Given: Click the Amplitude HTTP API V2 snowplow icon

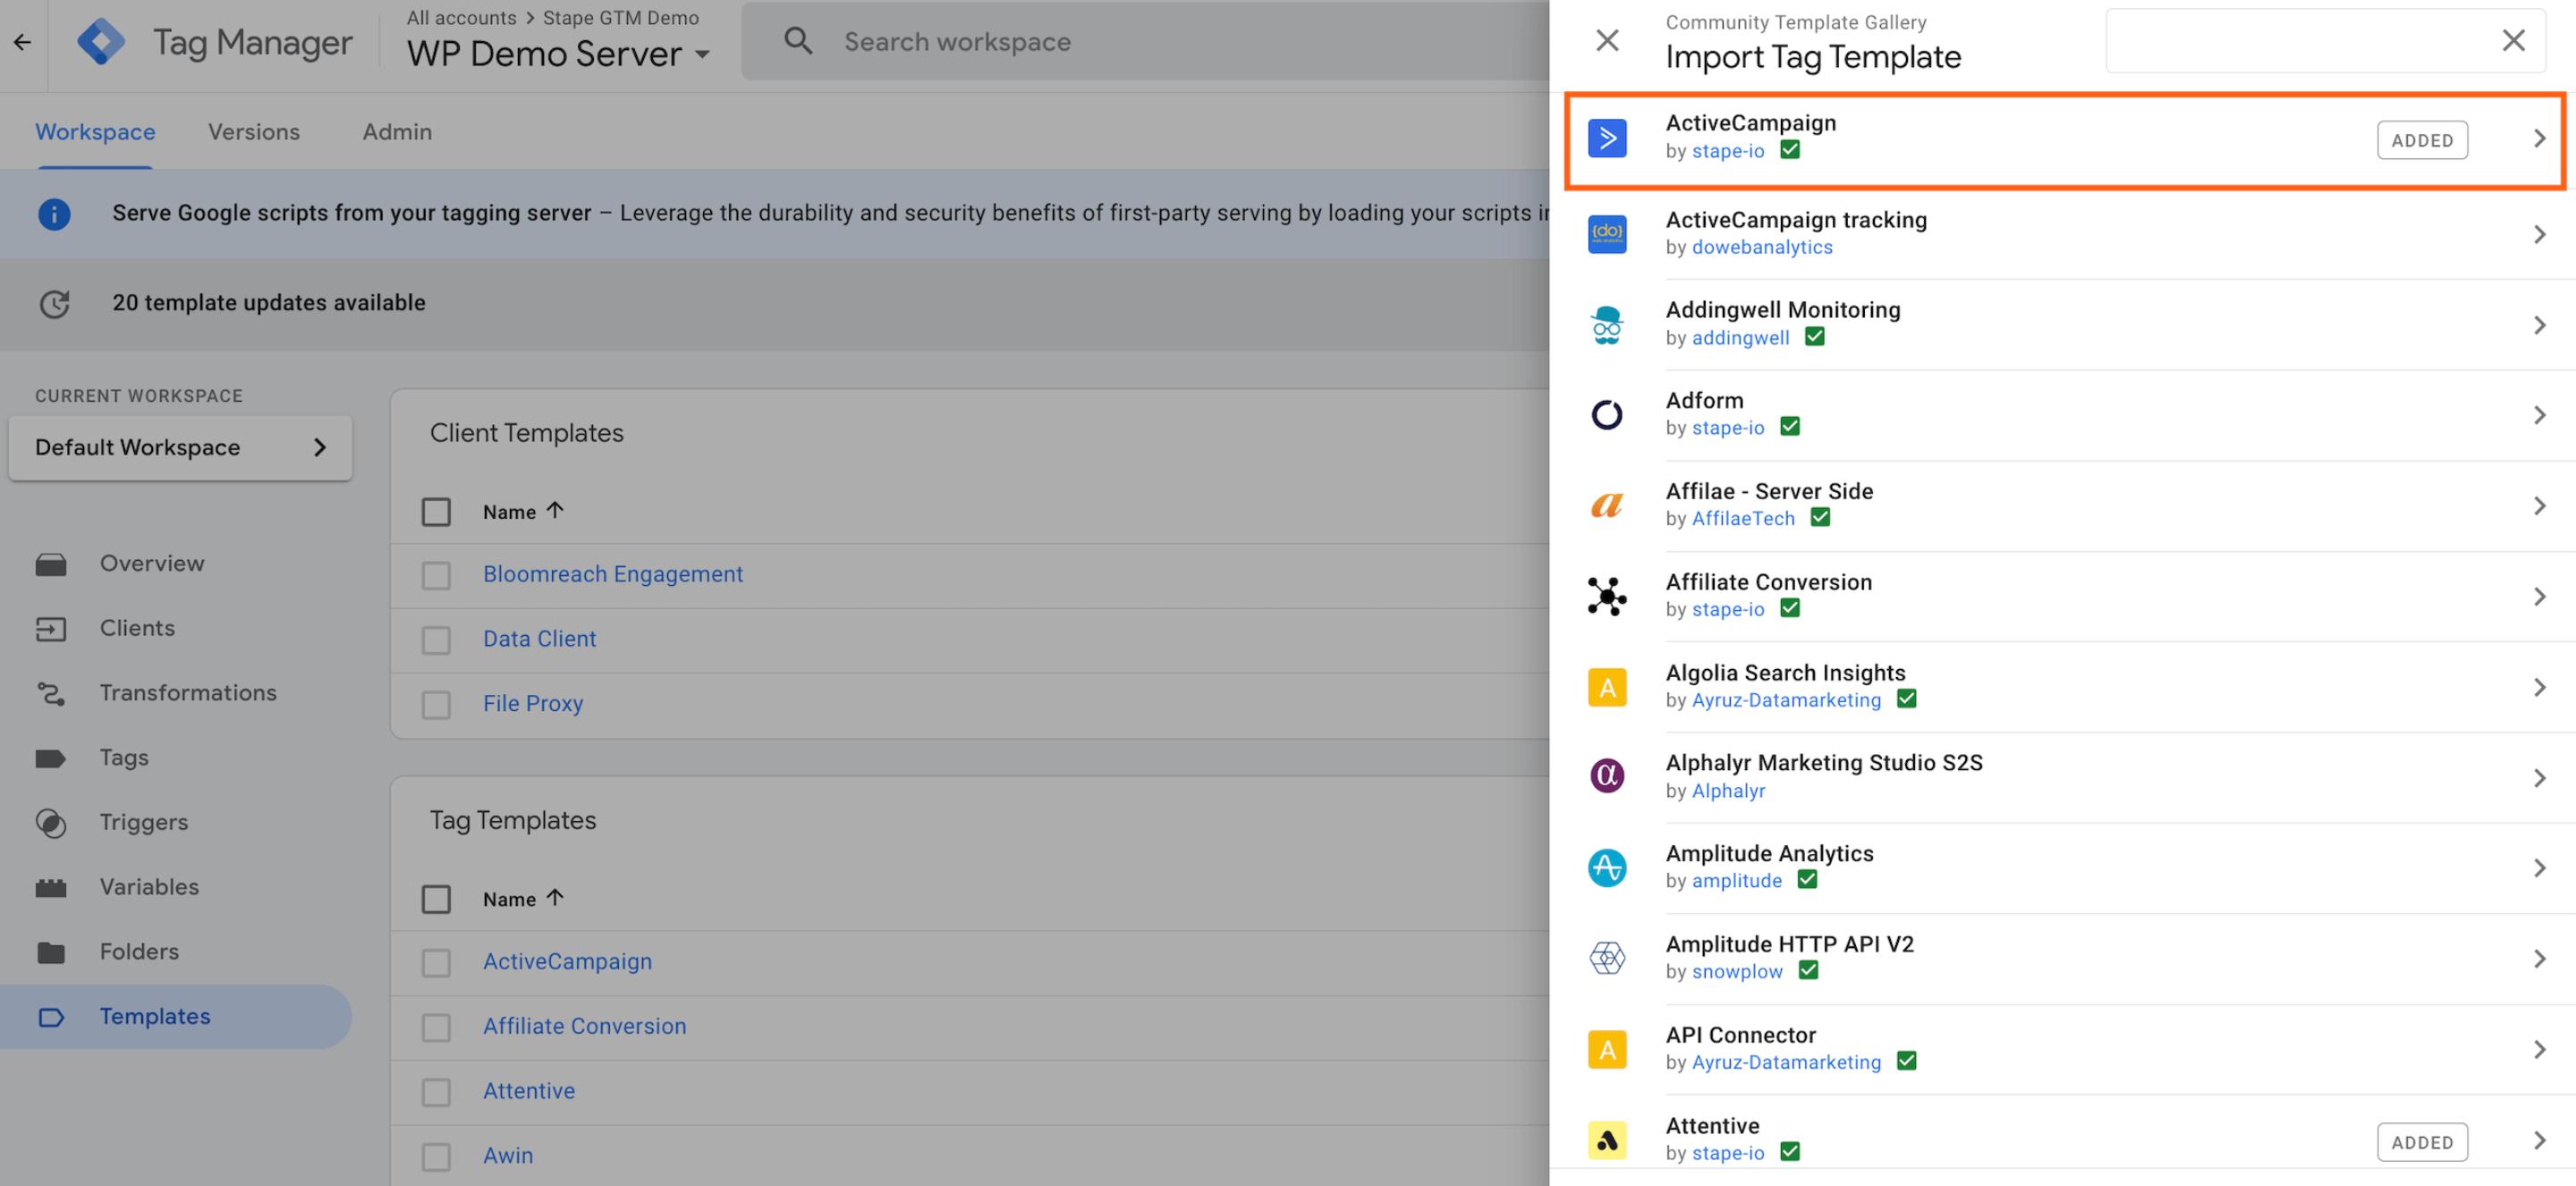Looking at the screenshot, I should (1607, 958).
